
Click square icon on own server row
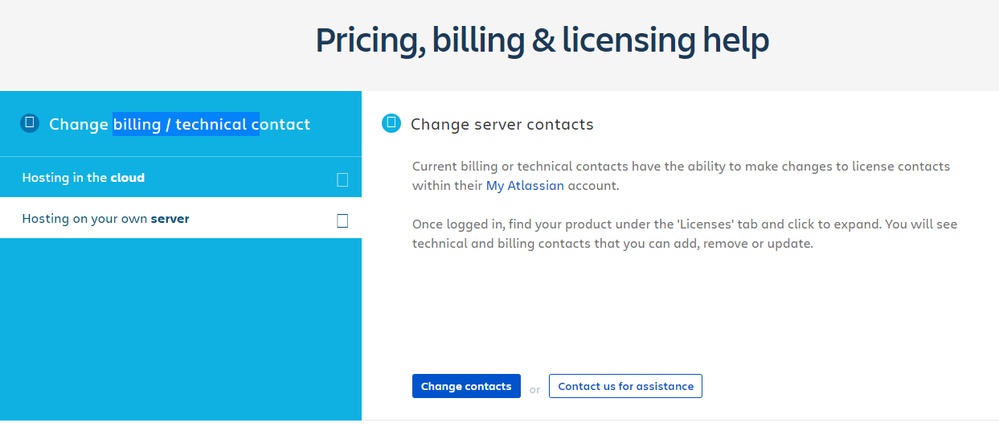tap(342, 221)
